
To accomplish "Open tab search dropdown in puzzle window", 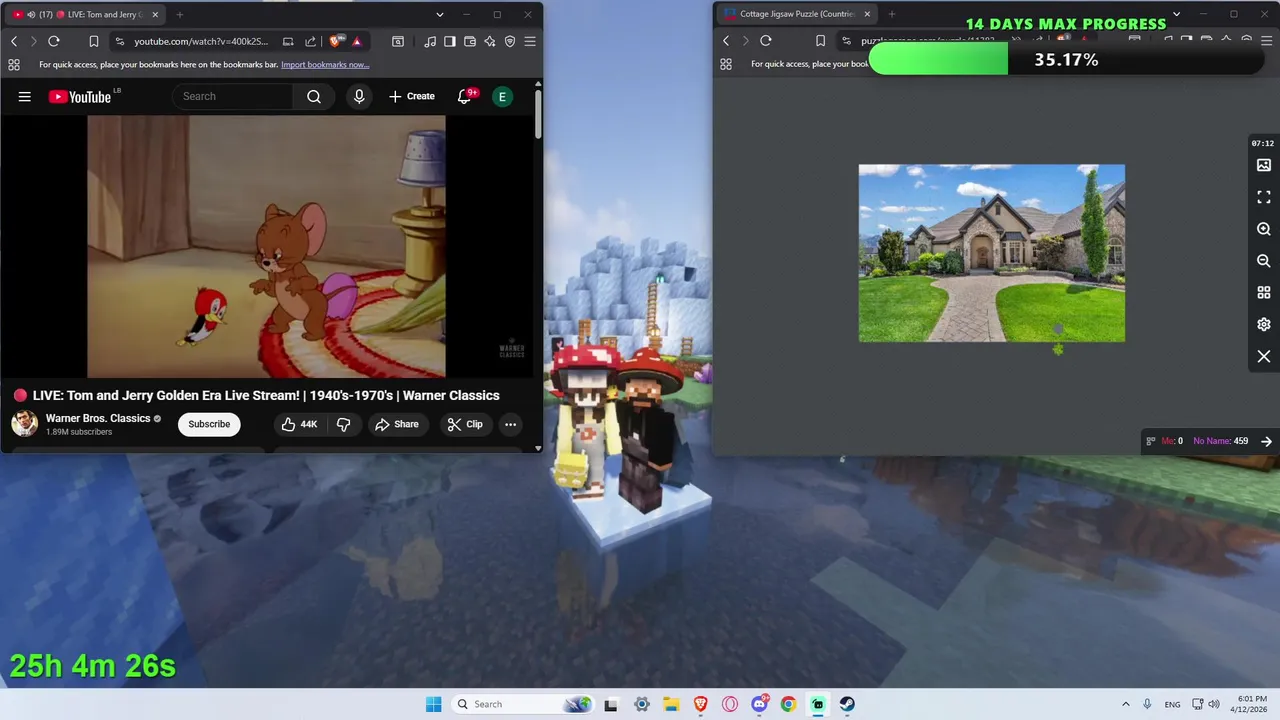I will point(1176,14).
